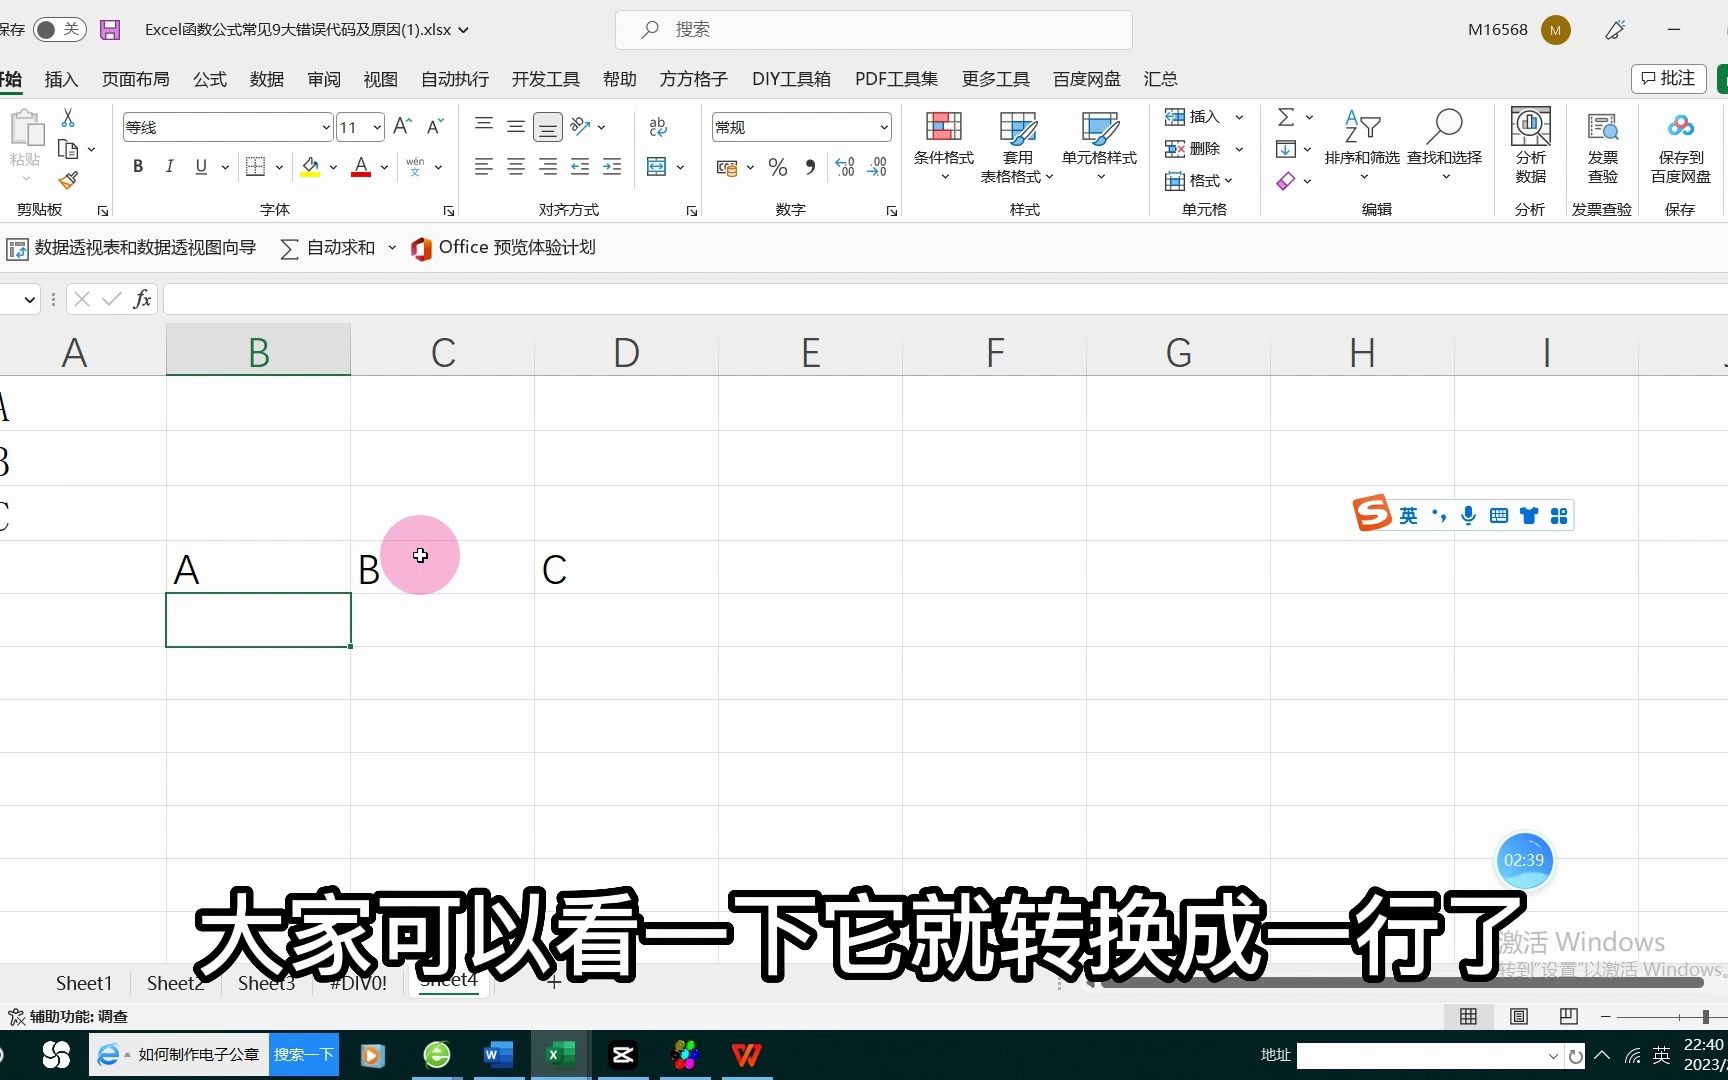
Task: Expand the Name Box dropdown
Action: (x=29, y=299)
